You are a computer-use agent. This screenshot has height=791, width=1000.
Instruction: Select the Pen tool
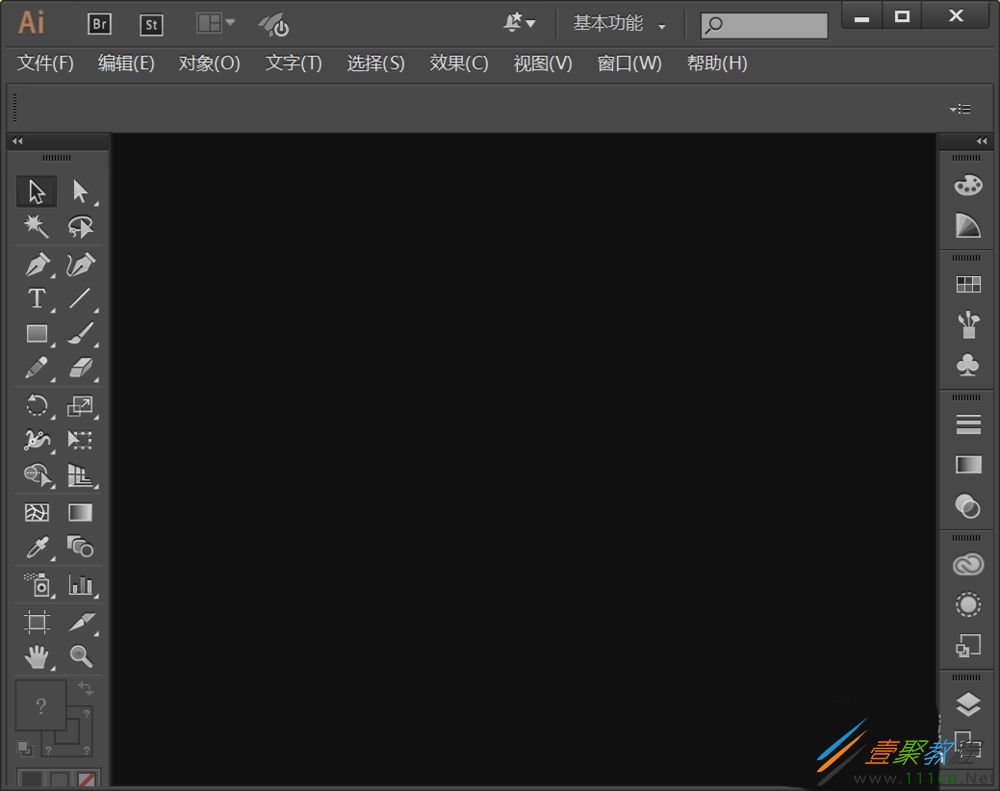click(36, 264)
